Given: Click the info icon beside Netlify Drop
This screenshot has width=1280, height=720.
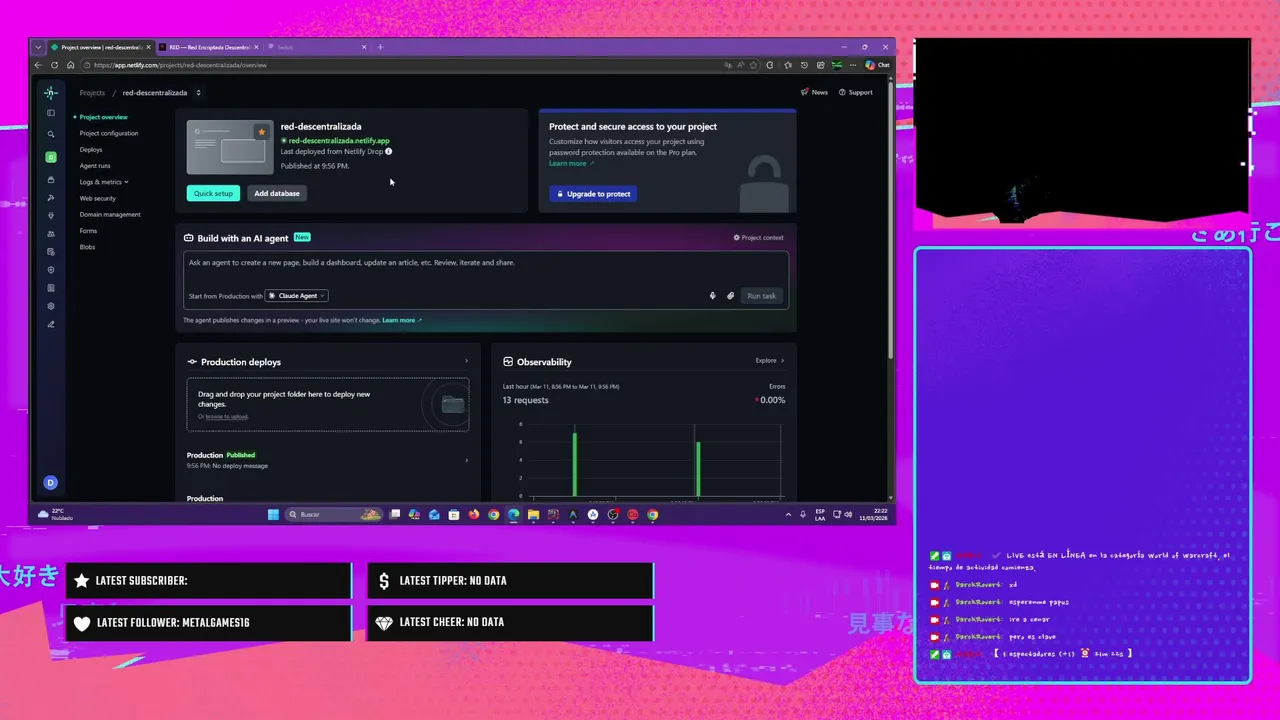Looking at the screenshot, I should click(x=389, y=152).
